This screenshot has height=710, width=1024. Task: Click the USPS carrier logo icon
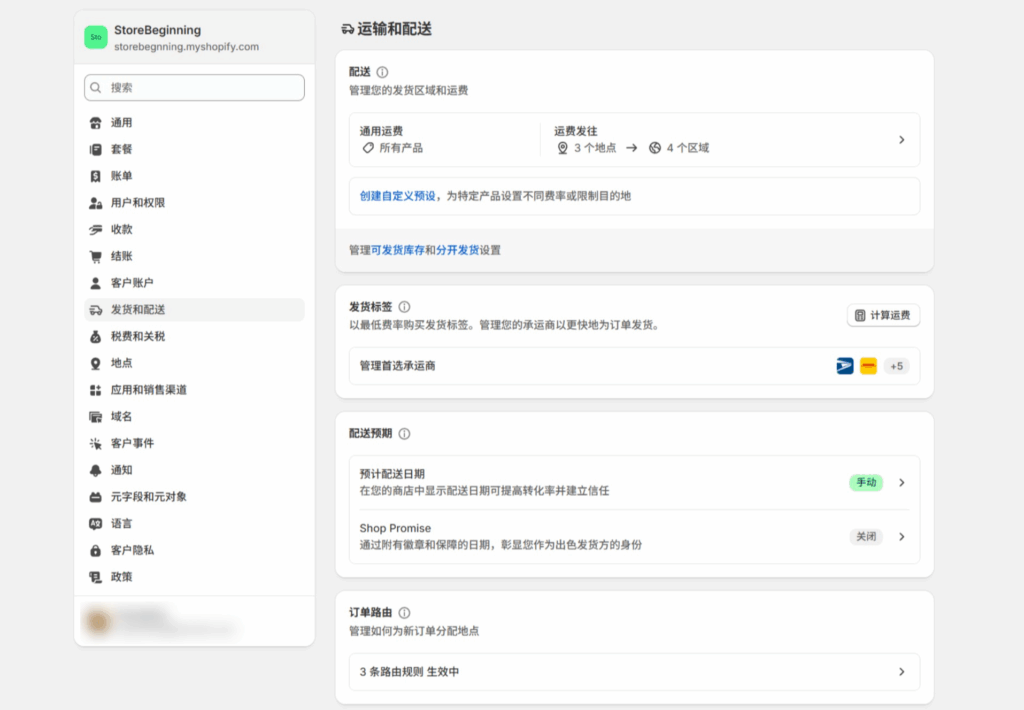[x=845, y=366]
